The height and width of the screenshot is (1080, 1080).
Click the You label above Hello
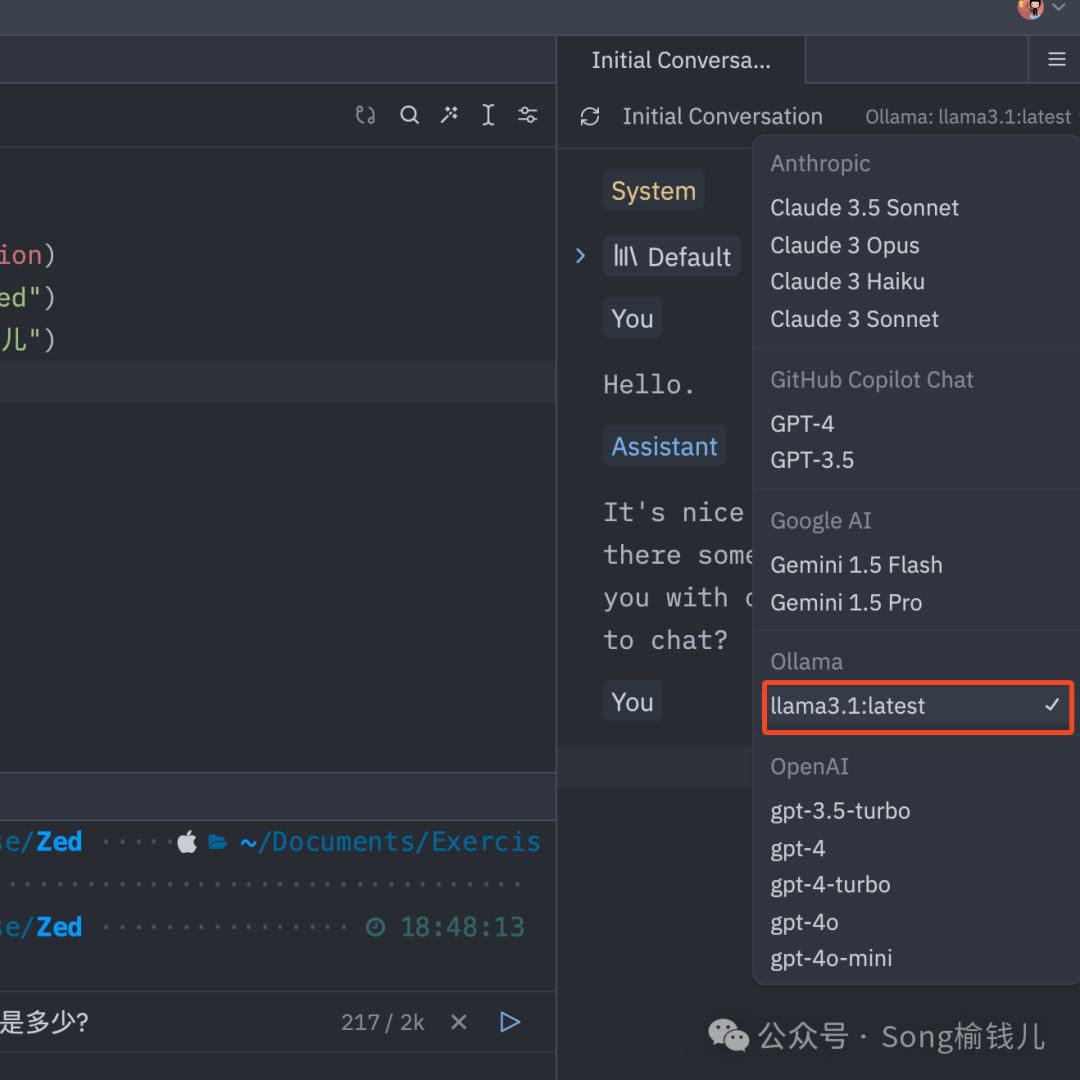(632, 318)
